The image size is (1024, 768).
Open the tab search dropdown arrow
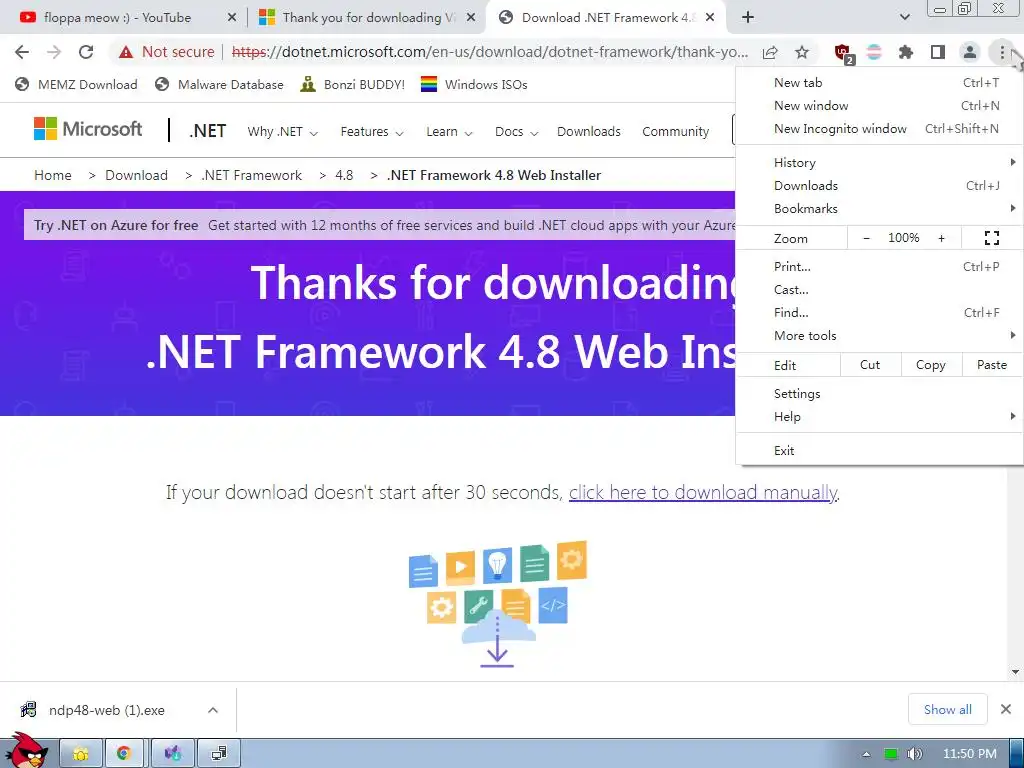point(904,18)
